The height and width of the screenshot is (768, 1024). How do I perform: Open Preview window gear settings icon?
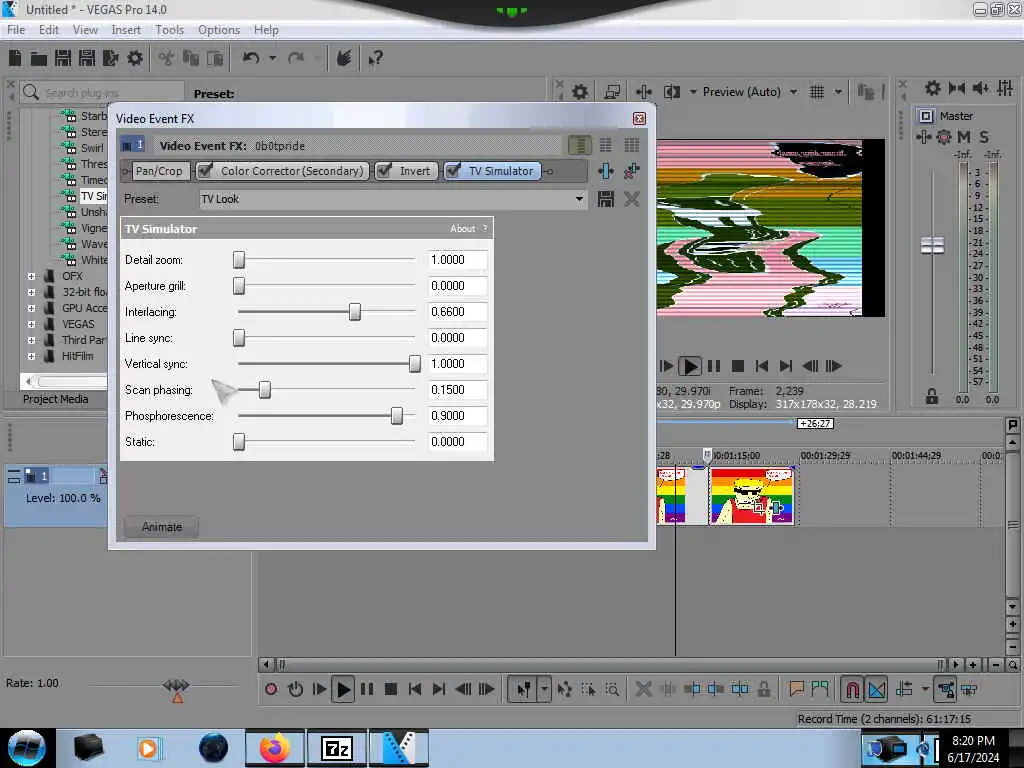pyautogui.click(x=580, y=92)
